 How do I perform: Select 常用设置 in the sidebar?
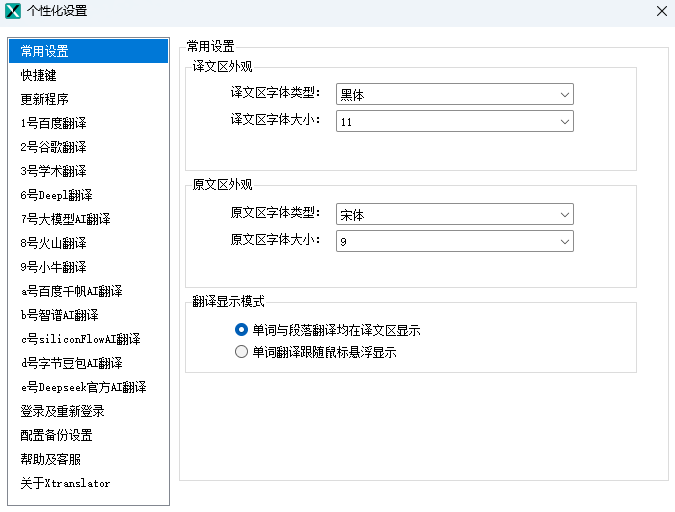point(45,51)
